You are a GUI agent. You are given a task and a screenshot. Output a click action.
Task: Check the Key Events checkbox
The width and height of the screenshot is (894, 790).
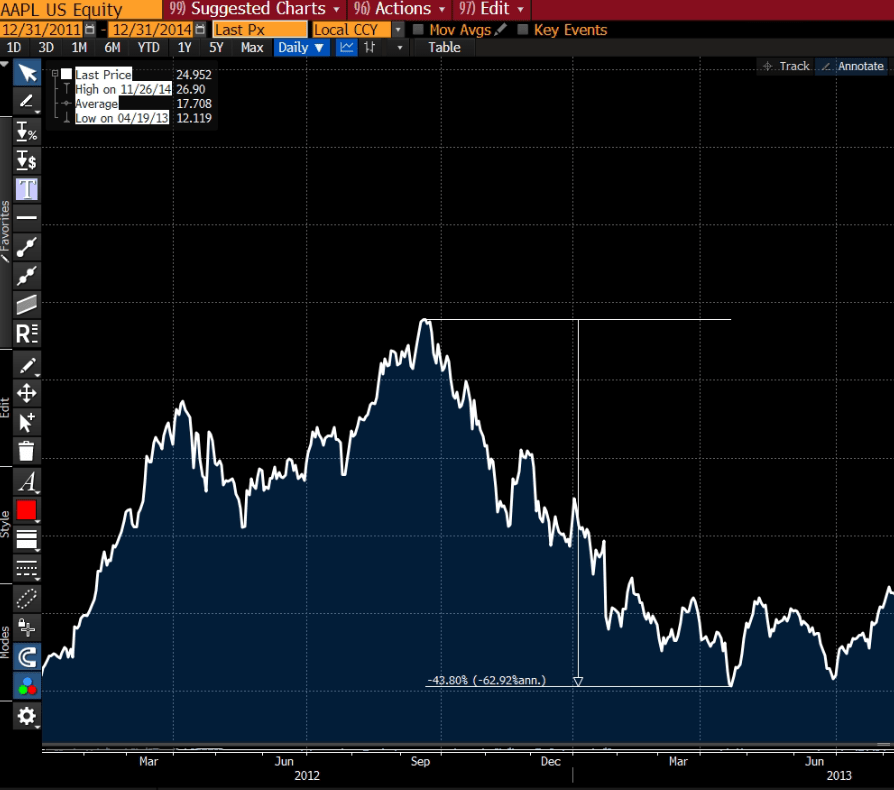pyautogui.click(x=523, y=30)
